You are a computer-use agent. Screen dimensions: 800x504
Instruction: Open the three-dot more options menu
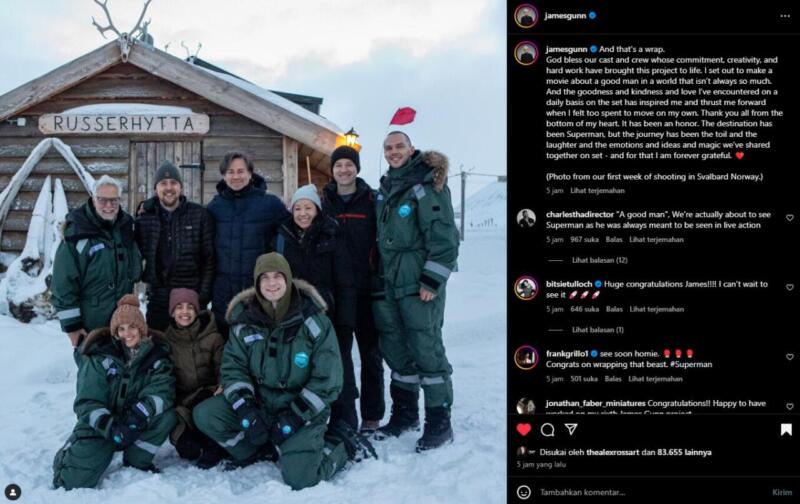pyautogui.click(x=785, y=16)
